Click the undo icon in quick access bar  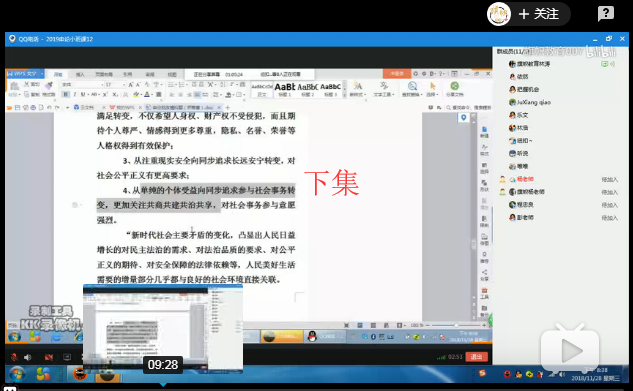click(x=49, y=107)
